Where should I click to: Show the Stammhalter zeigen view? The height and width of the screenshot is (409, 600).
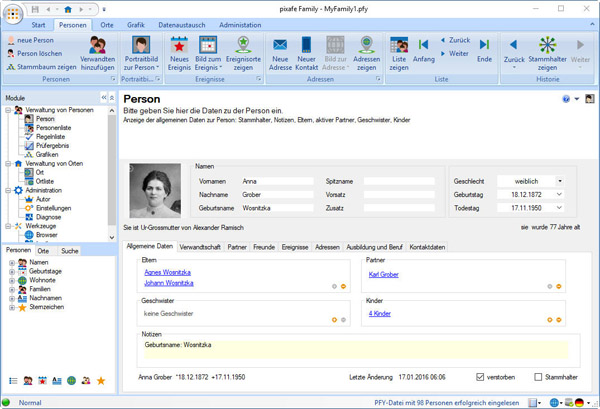point(547,46)
